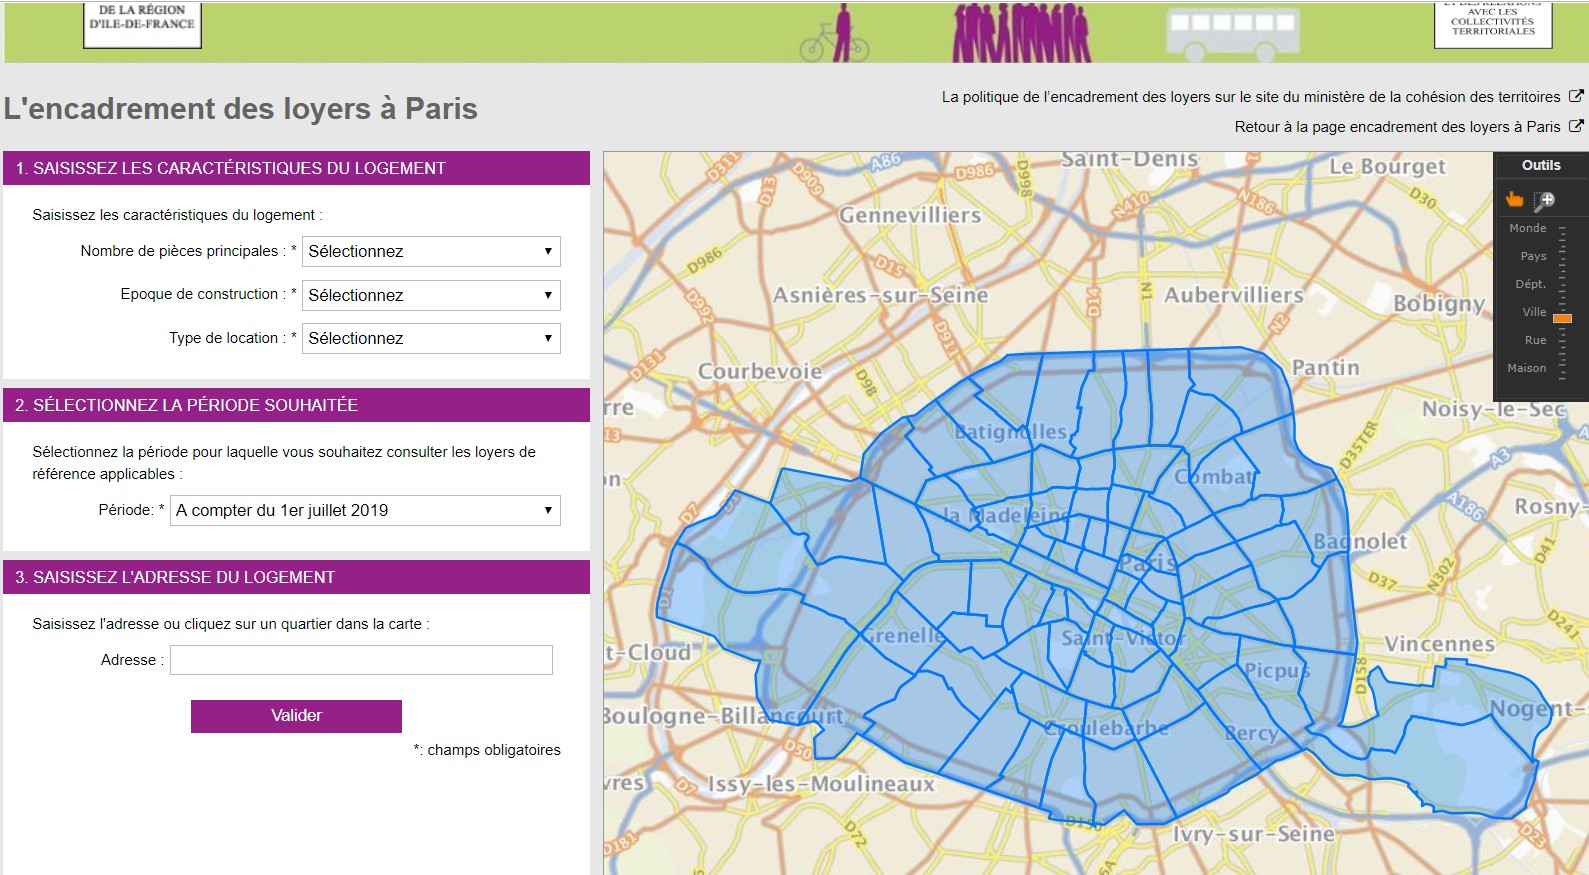Open the Nombre de pièces principales dropdown
The image size is (1589, 875).
[431, 252]
